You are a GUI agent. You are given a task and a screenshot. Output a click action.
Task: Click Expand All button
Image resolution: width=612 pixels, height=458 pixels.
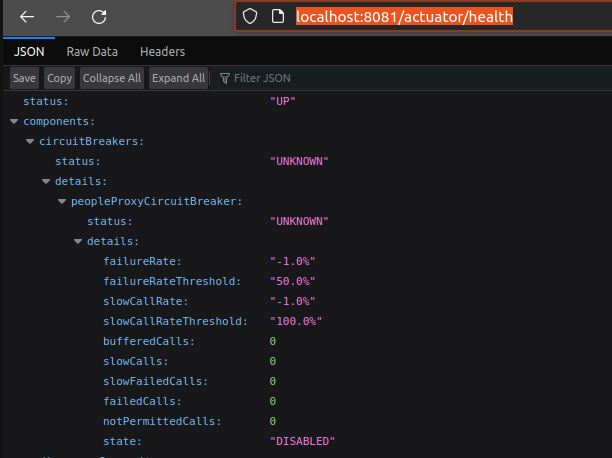point(178,78)
